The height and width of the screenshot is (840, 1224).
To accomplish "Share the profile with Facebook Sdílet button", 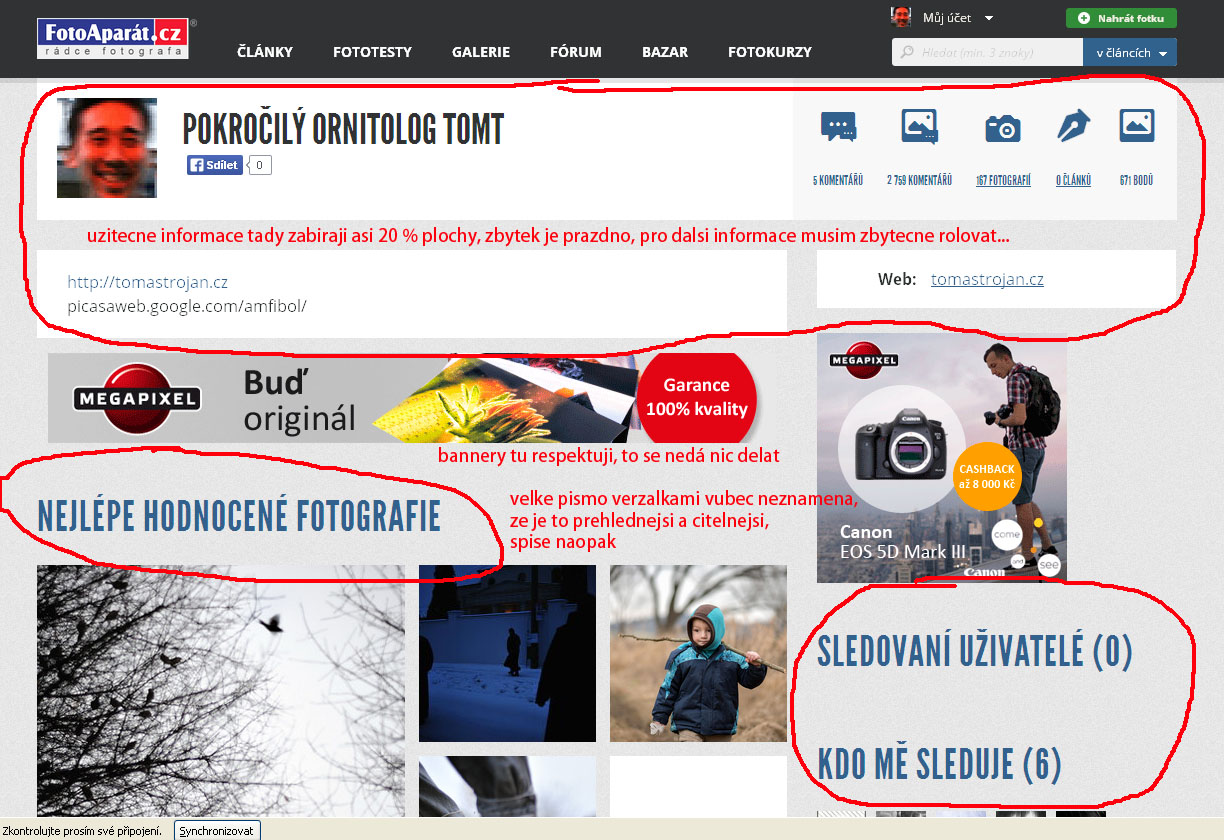I will point(215,166).
